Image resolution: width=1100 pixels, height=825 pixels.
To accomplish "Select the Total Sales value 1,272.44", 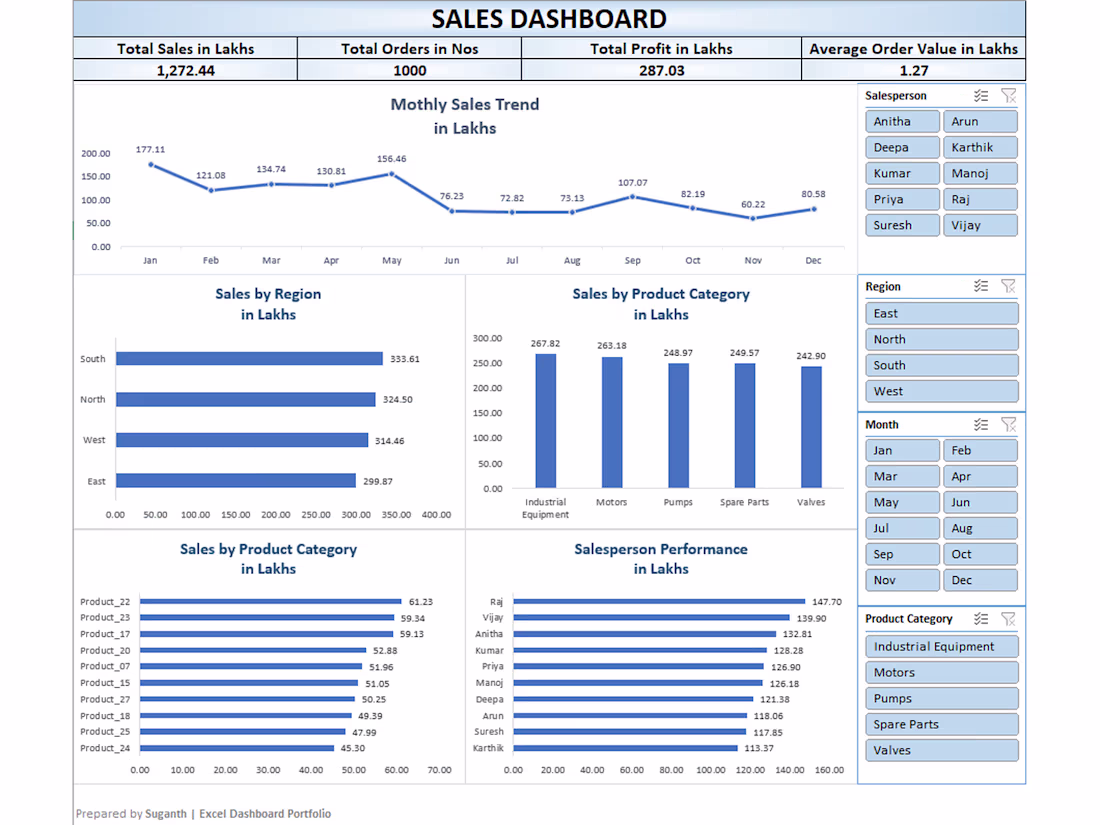I will (x=185, y=71).
